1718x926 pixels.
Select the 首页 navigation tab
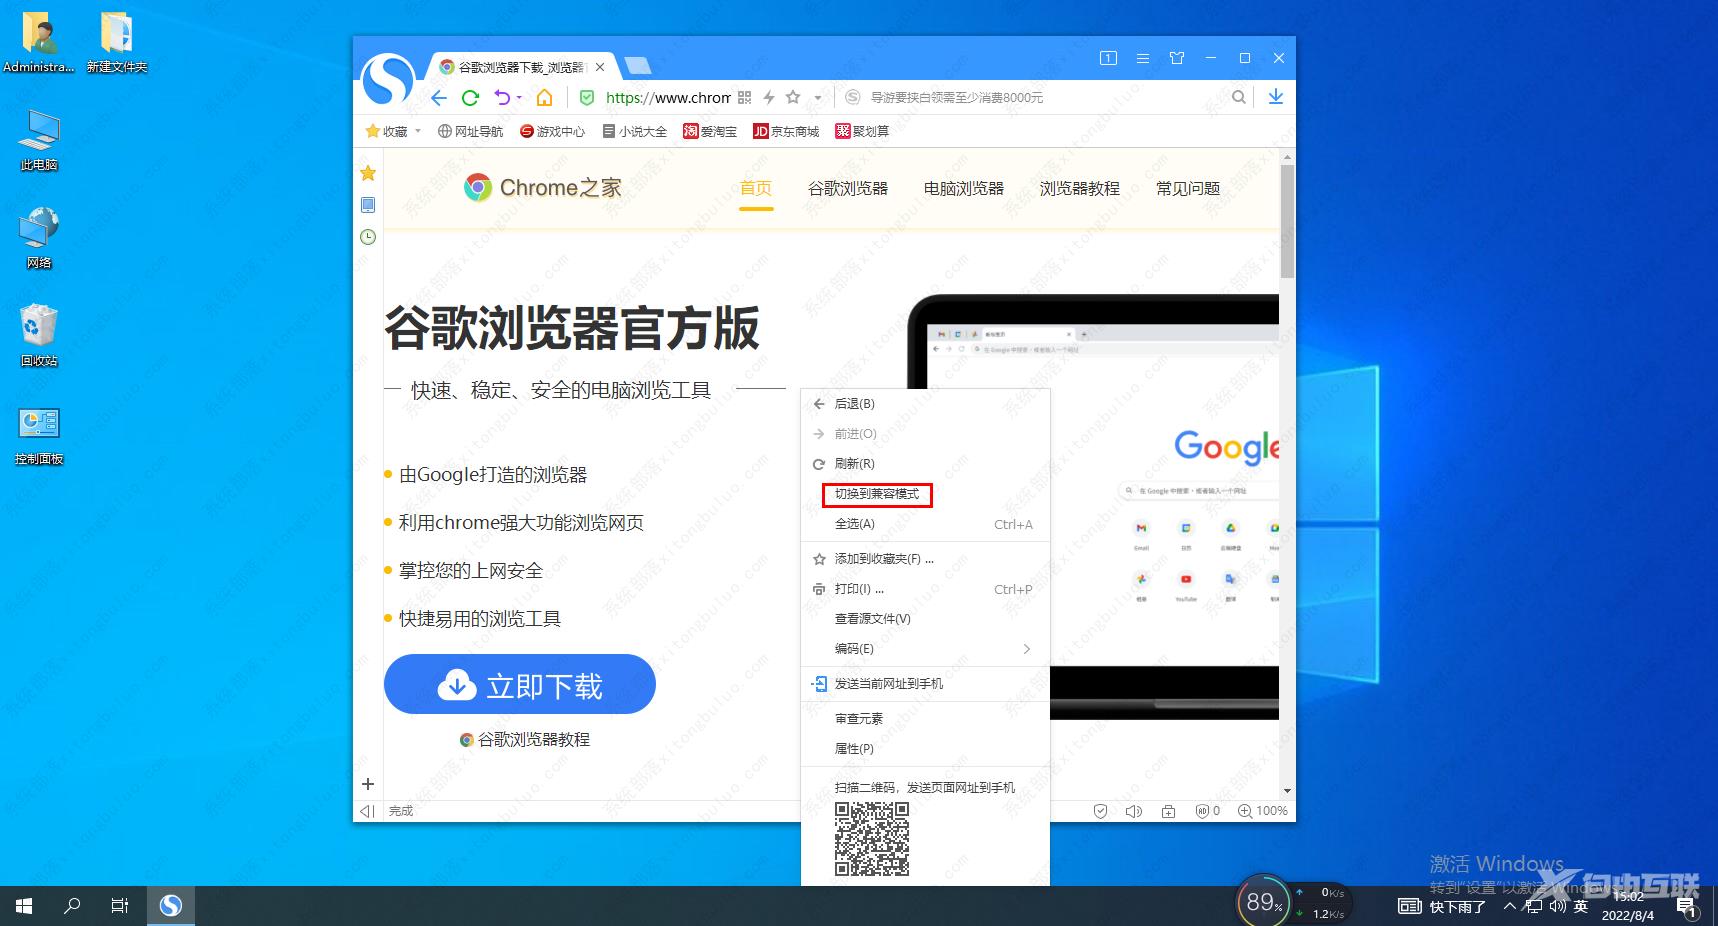click(x=756, y=188)
